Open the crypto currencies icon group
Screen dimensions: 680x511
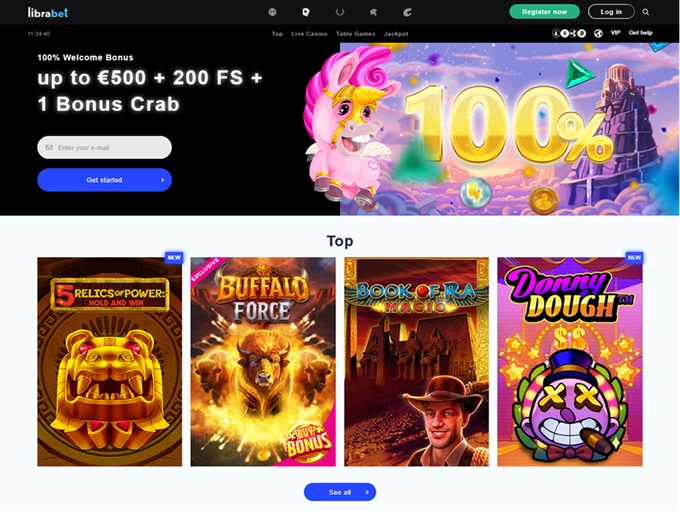coord(569,33)
